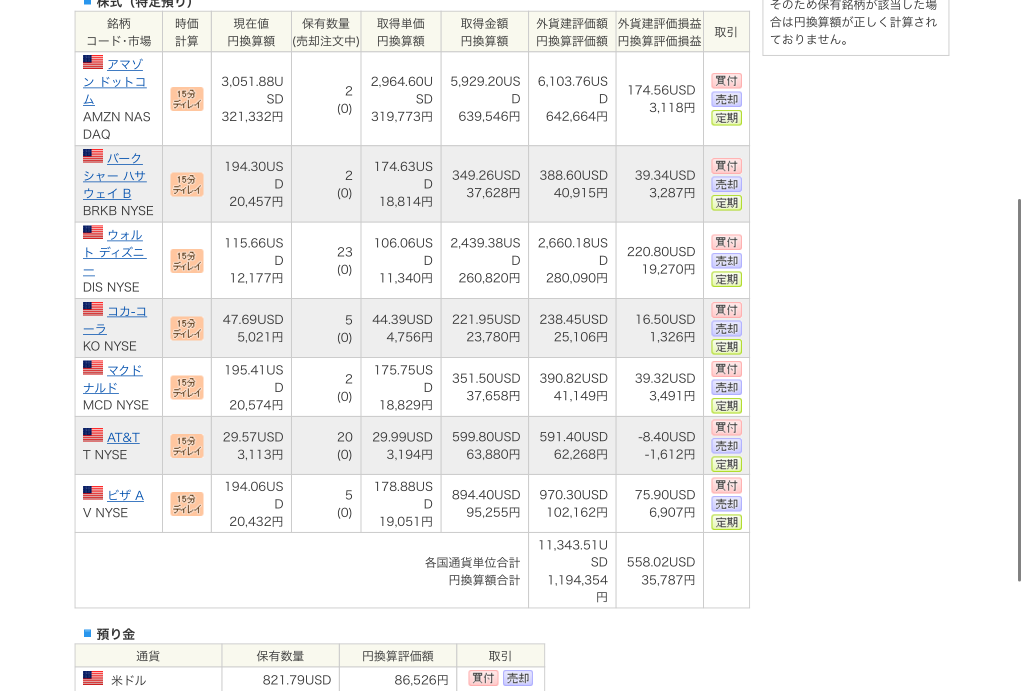Click 売却 button for DIS
Screen dimensions: 1024x691
coord(726,261)
